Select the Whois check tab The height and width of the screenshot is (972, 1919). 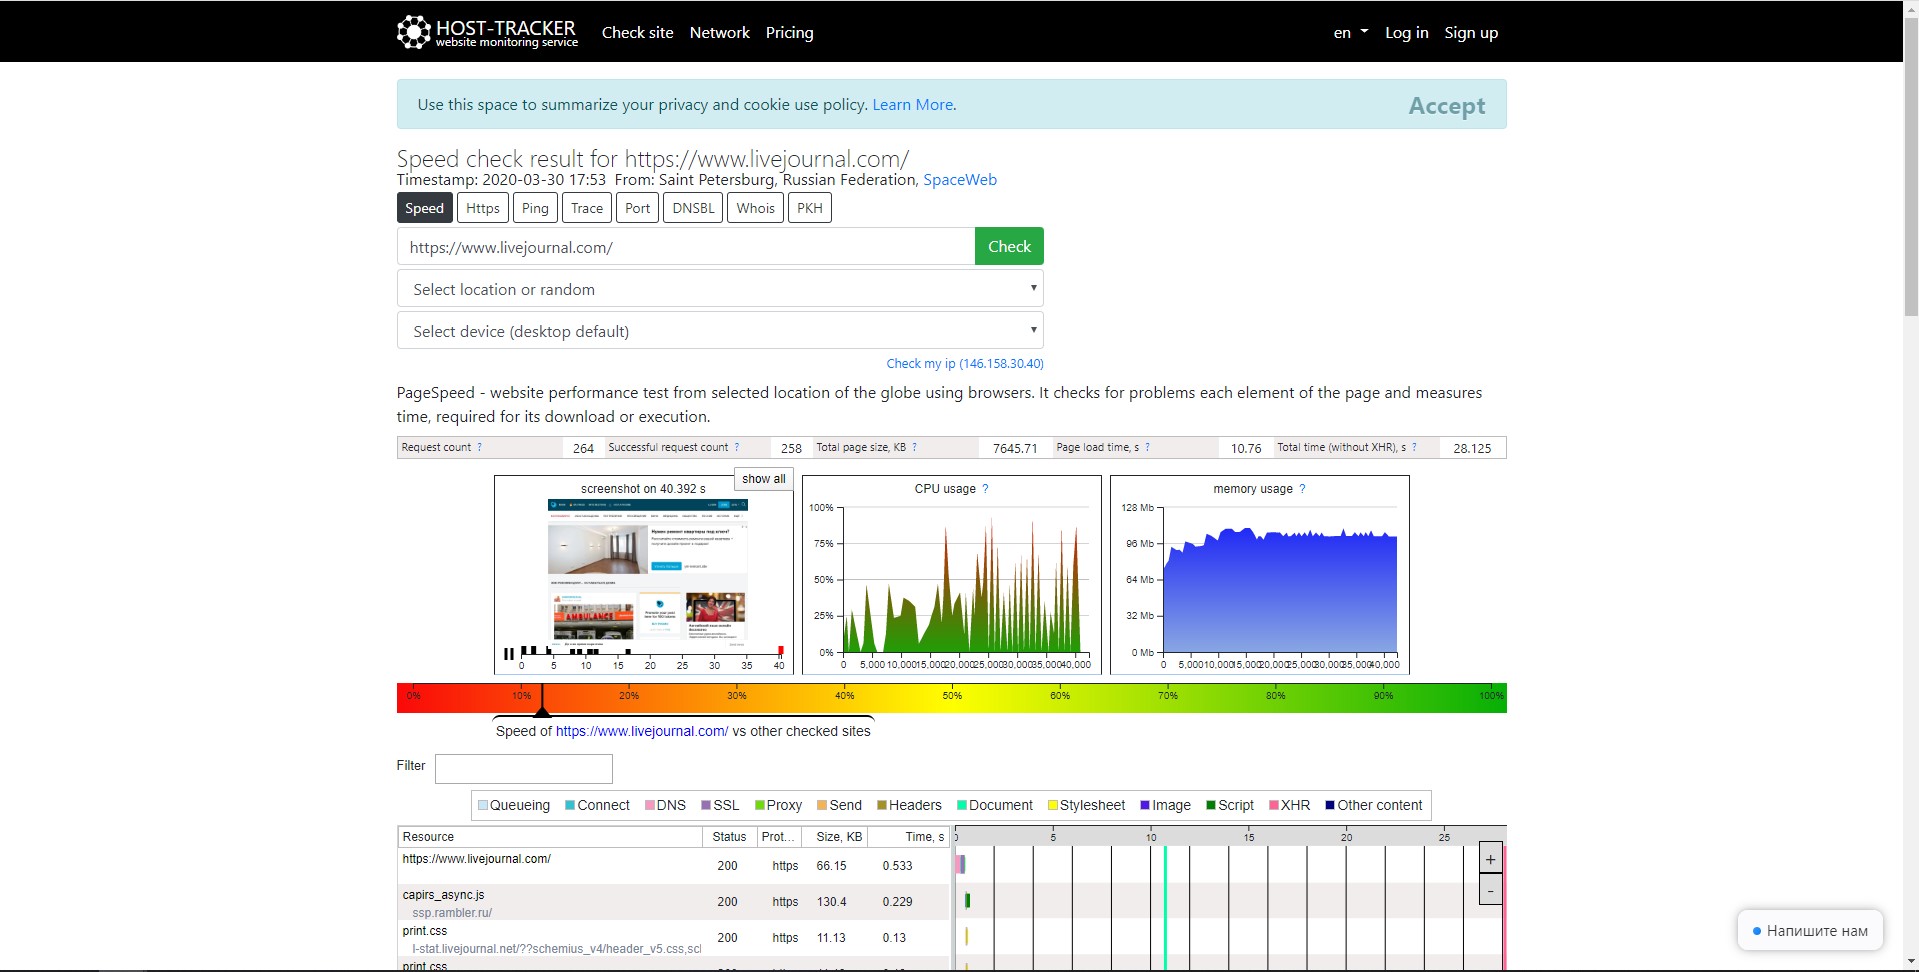click(x=756, y=208)
